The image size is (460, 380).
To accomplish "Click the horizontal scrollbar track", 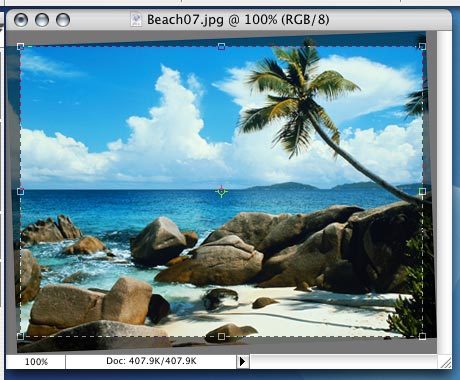I will (343, 362).
